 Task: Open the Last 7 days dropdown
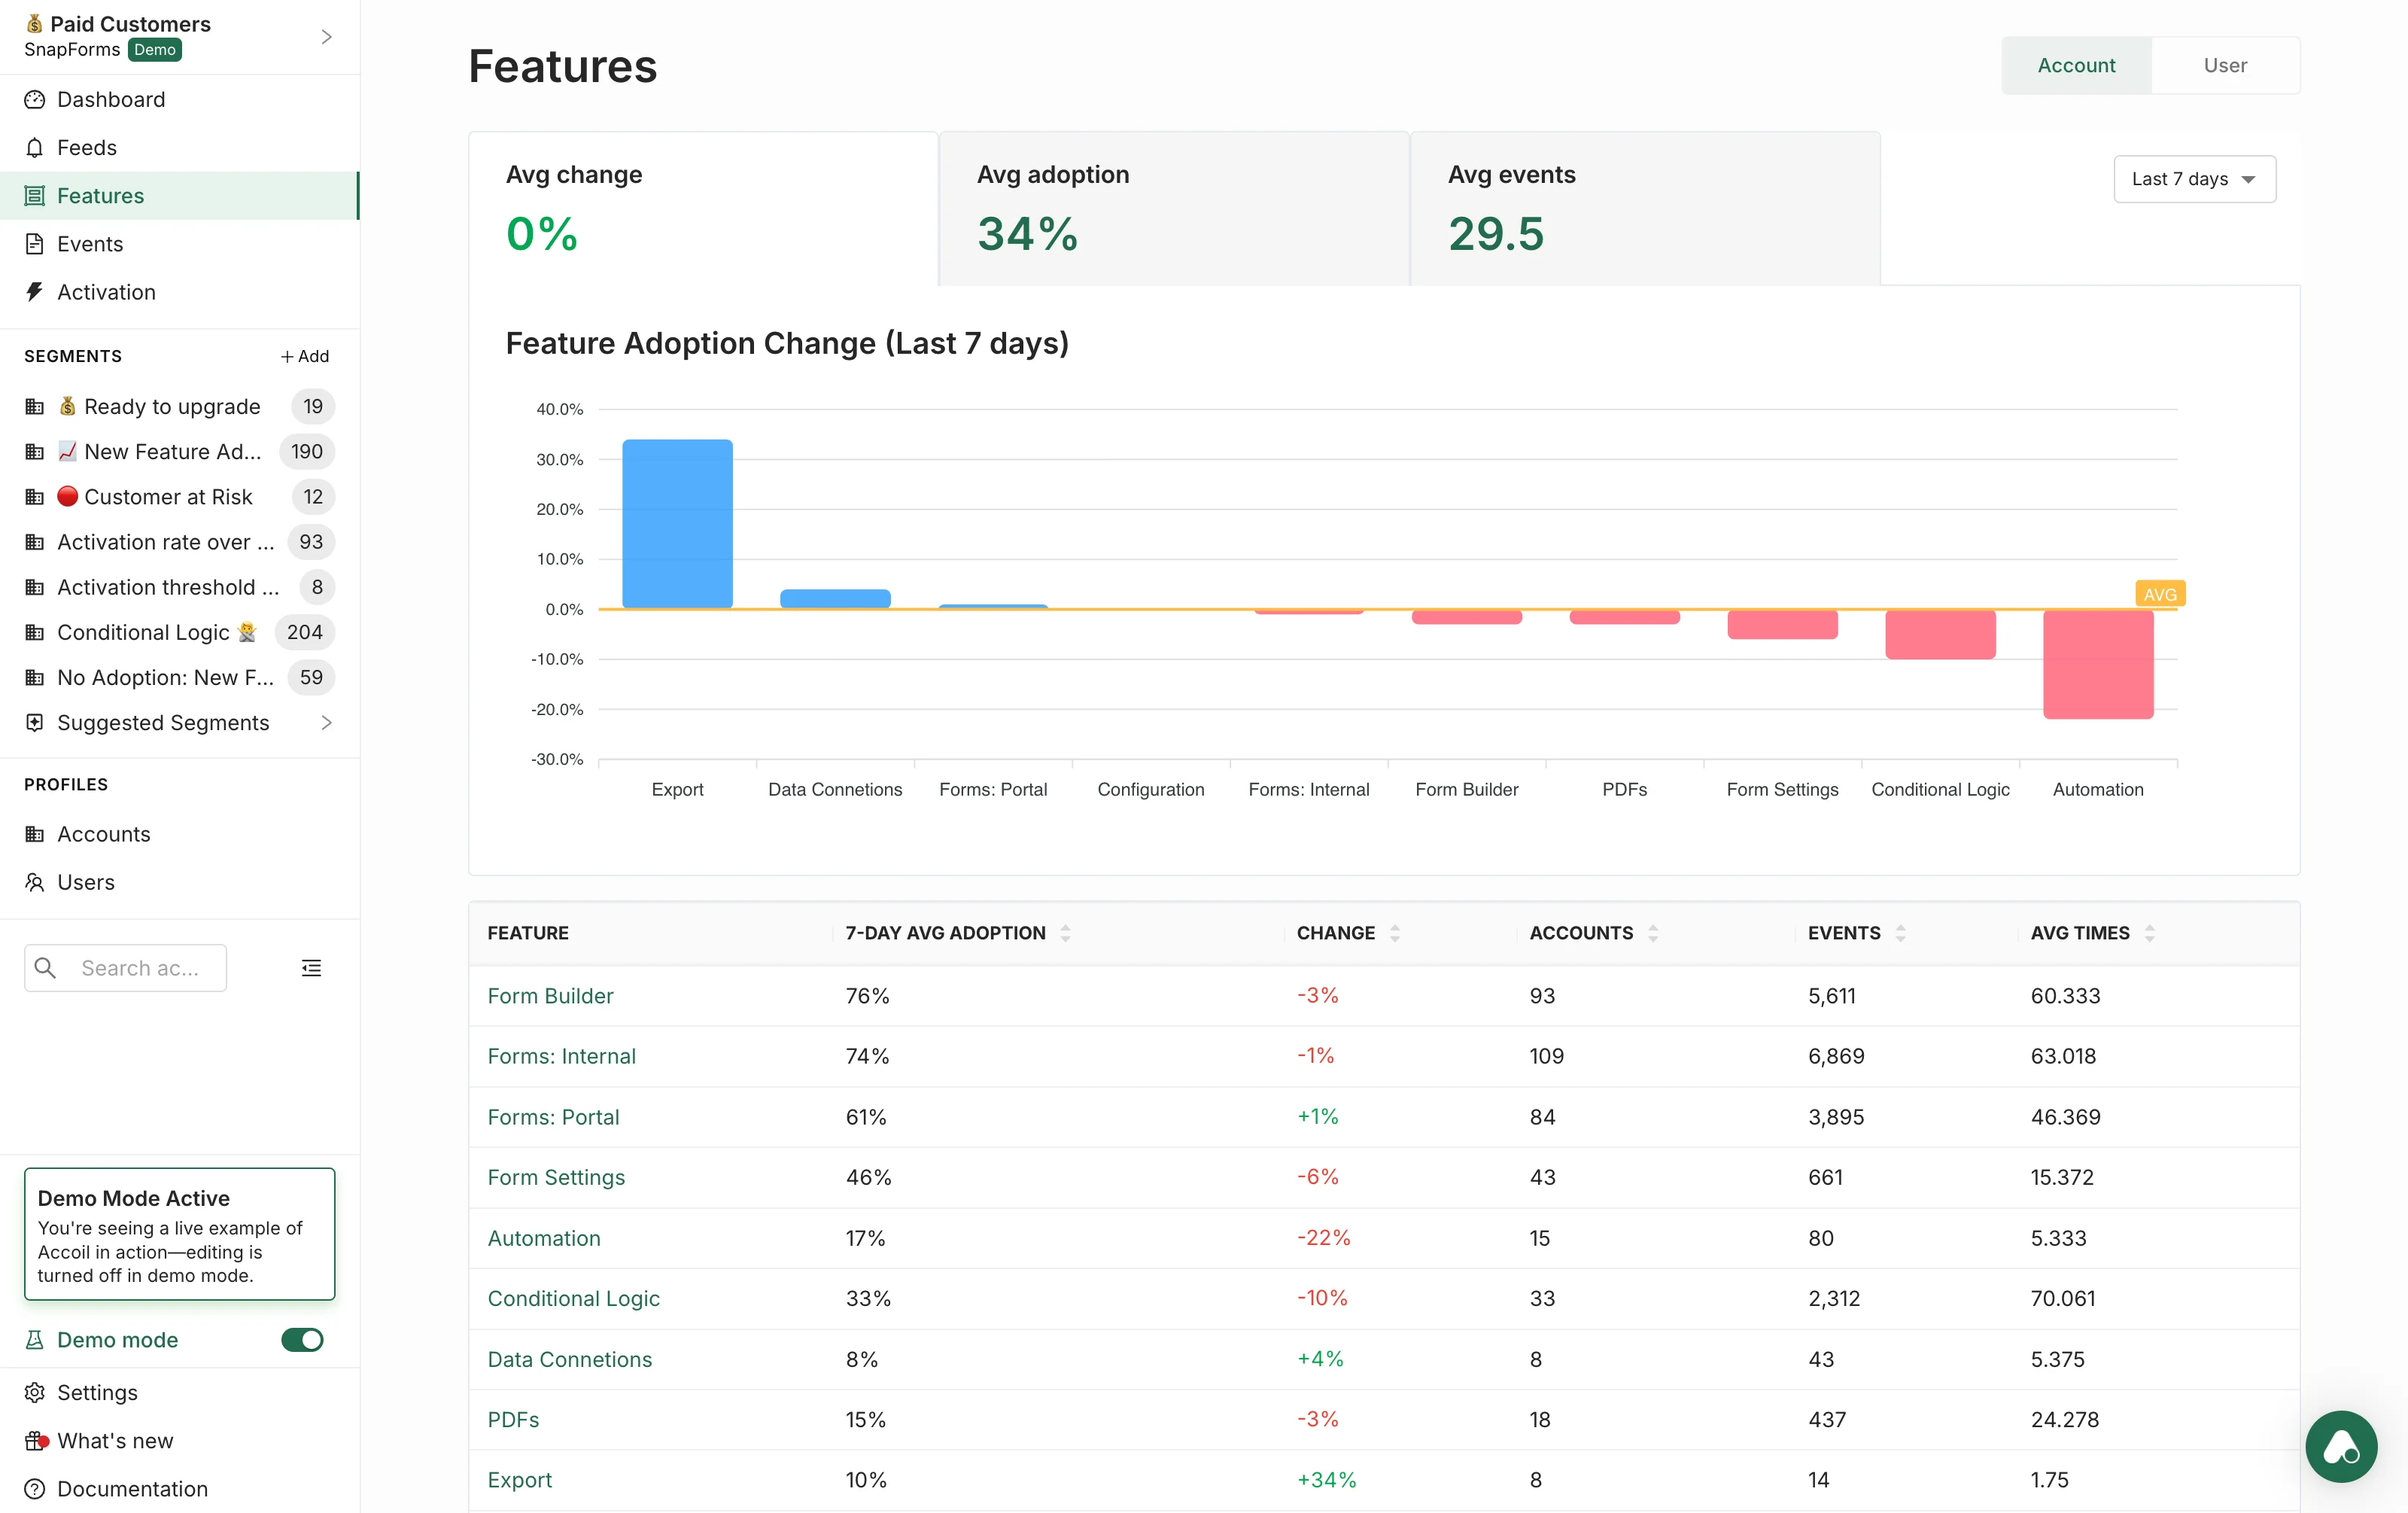[2194, 179]
